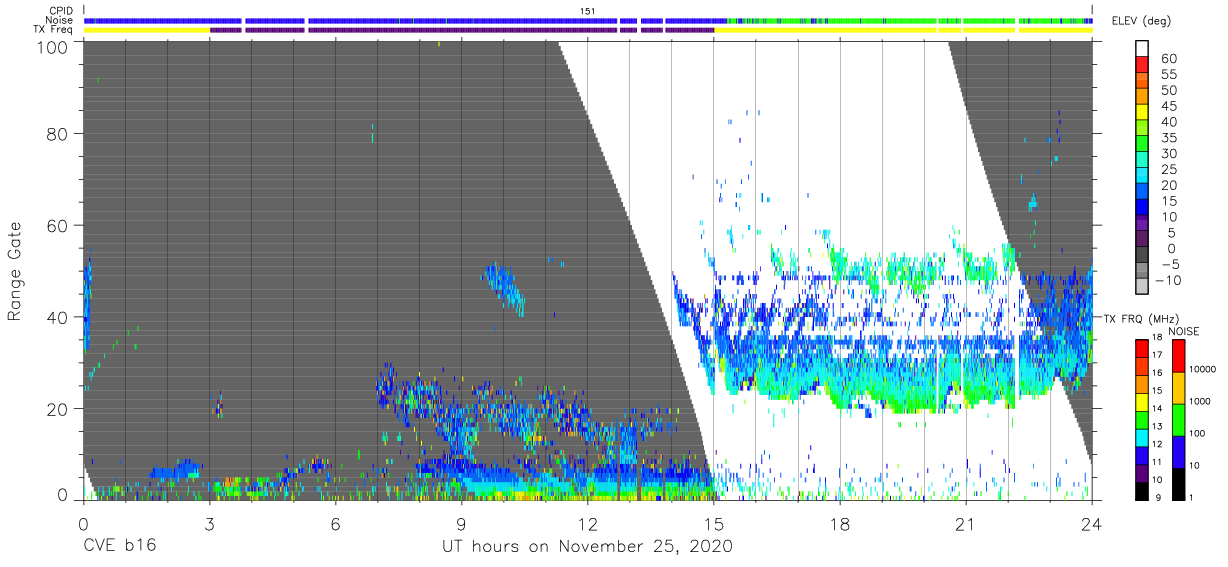Click the green NOISE swatch between 100 and 1000
The width and height of the screenshot is (1228, 567).
click(1181, 420)
